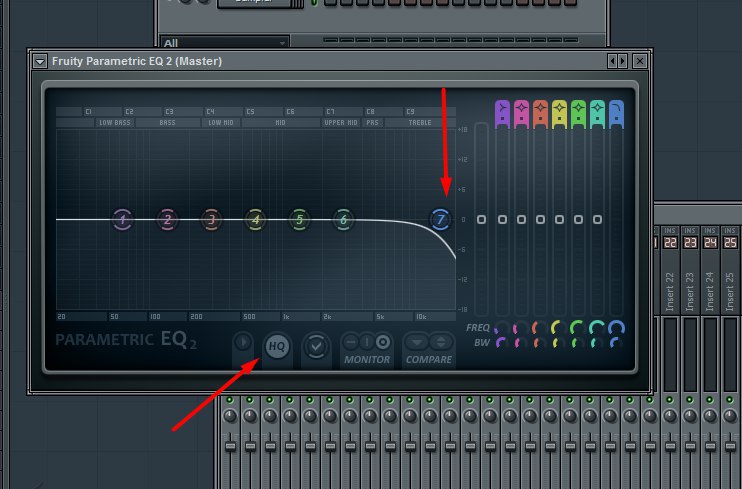The image size is (742, 489).
Task: Select band 2 token on EQ graph
Action: tap(167, 220)
